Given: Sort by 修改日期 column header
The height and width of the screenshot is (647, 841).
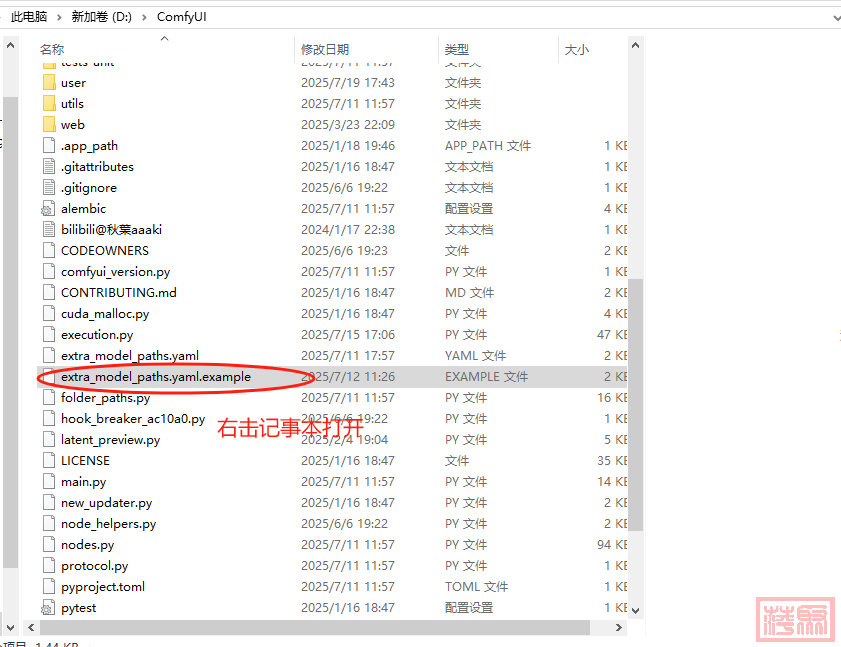Looking at the screenshot, I should point(325,49).
